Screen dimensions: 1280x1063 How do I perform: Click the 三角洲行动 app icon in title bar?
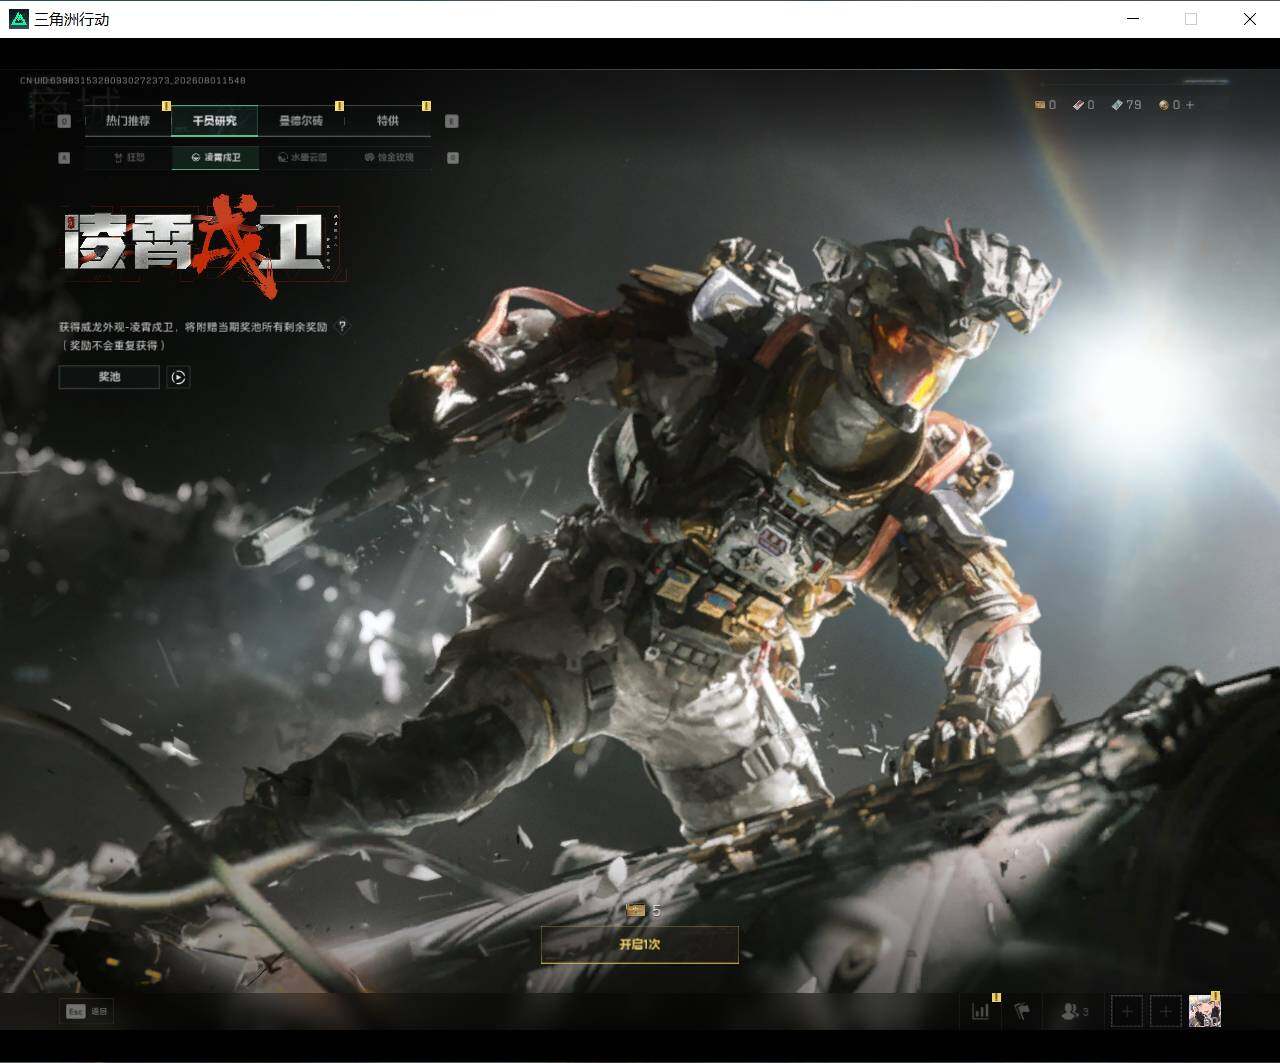click(x=18, y=19)
